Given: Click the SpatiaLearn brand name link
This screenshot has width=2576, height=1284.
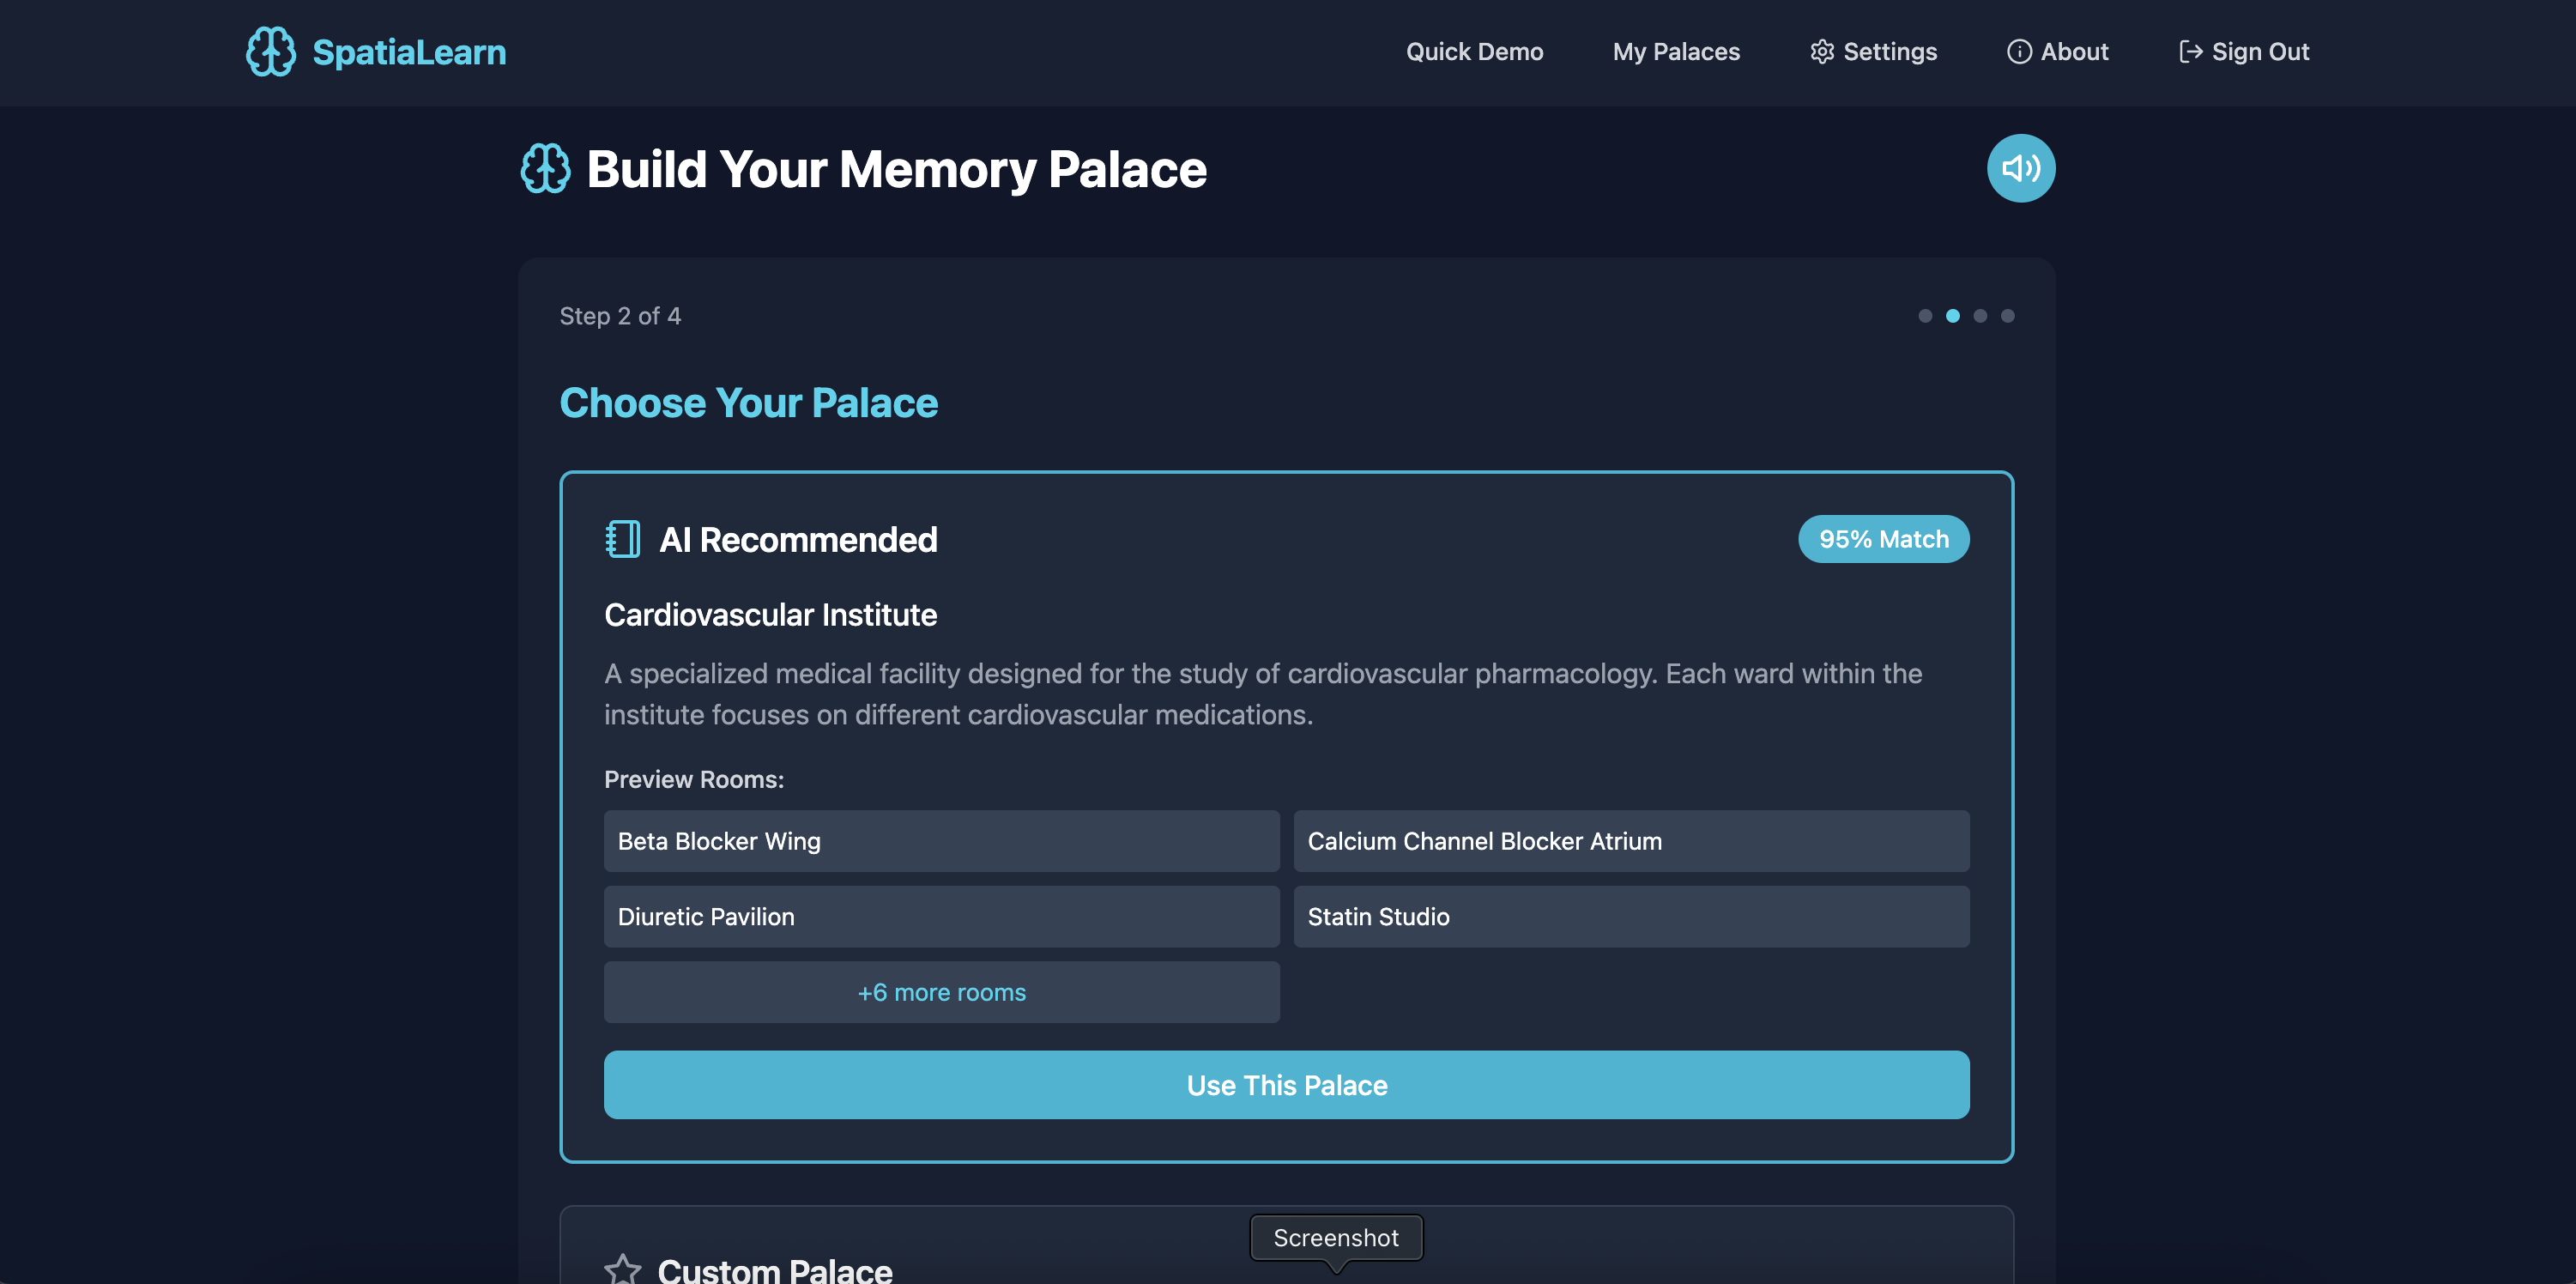Looking at the screenshot, I should pos(409,52).
